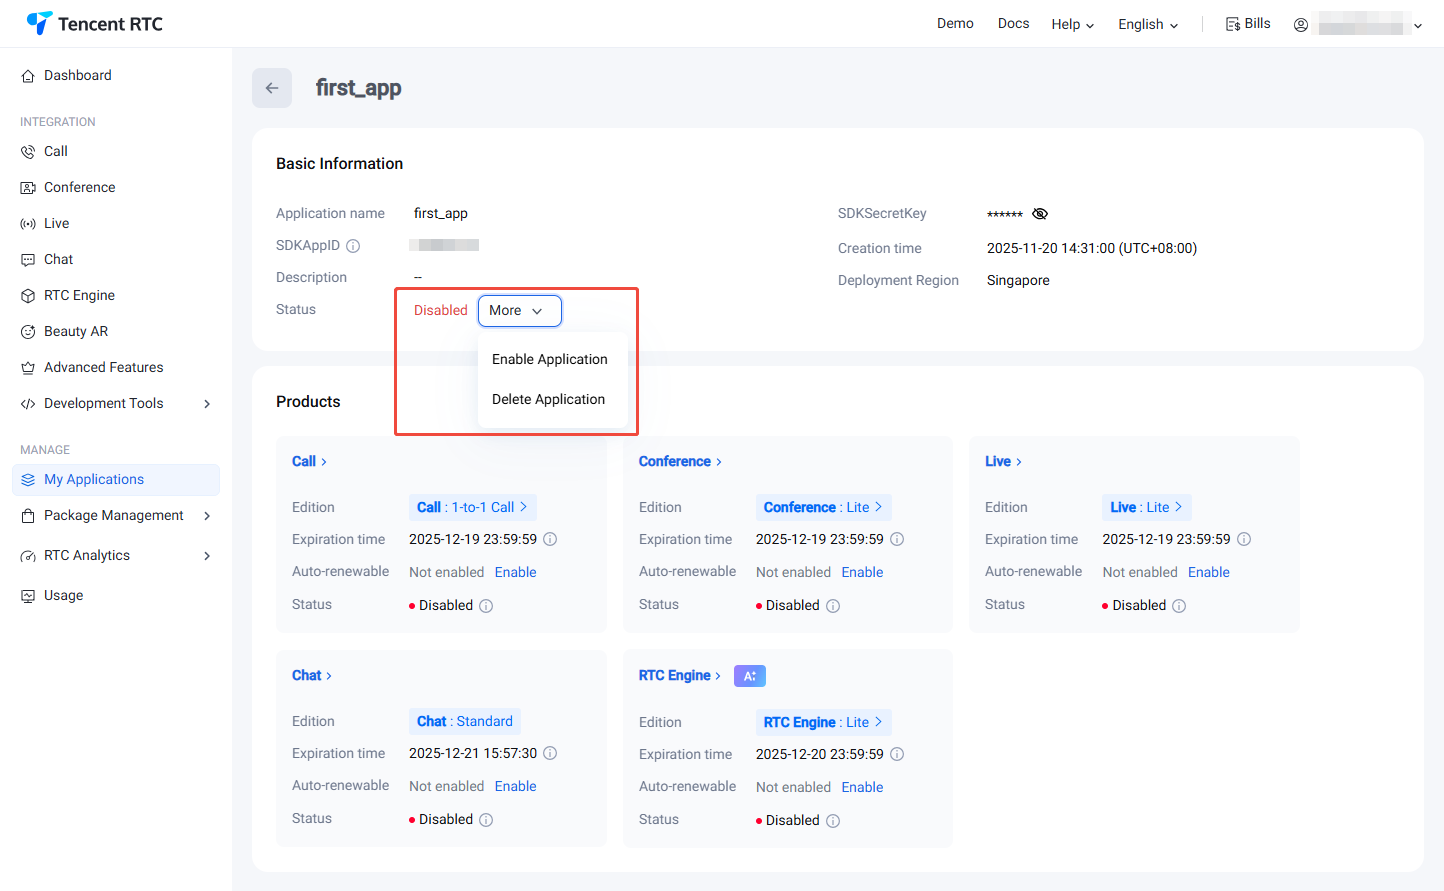Reveal SDKSecretKey with the eye icon

tap(1040, 214)
